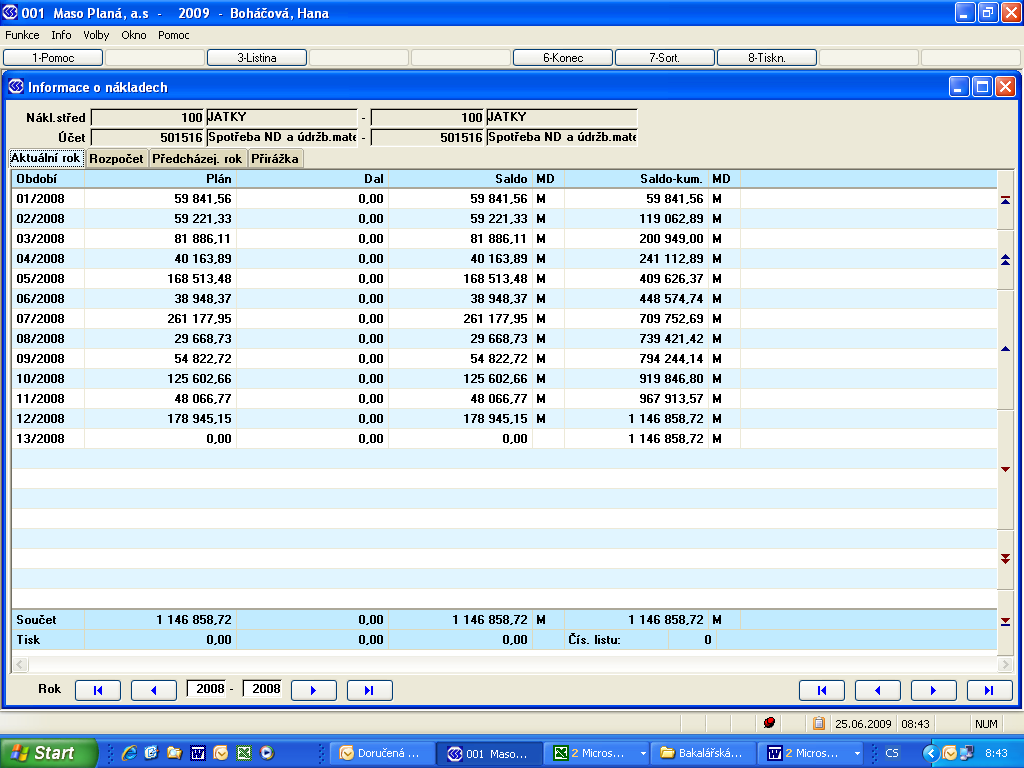Screen dimensions: 1024x768
Task: Go to last year in Rok navigator
Action: click(x=370, y=690)
